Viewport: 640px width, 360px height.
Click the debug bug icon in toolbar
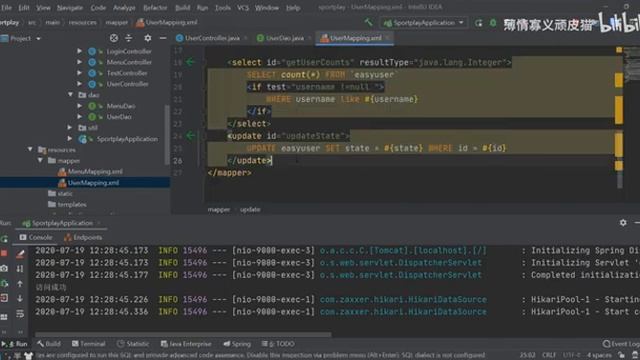[x=493, y=23]
